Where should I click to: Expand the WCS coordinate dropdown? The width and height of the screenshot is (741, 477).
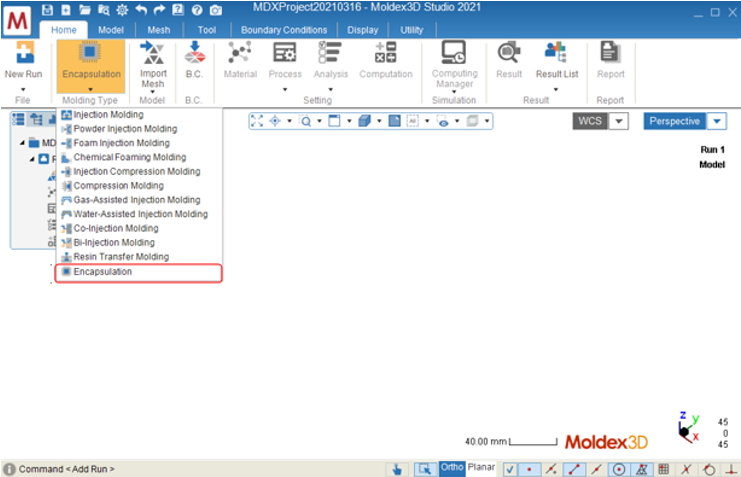pos(619,121)
